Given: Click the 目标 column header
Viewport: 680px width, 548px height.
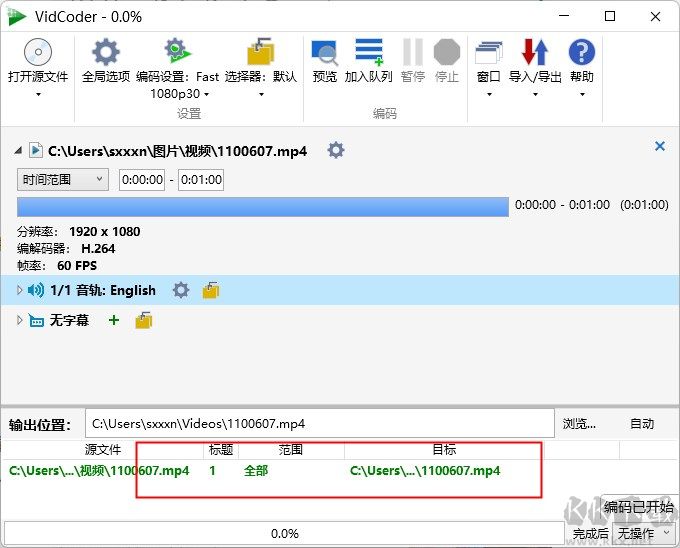Looking at the screenshot, I should (444, 450).
